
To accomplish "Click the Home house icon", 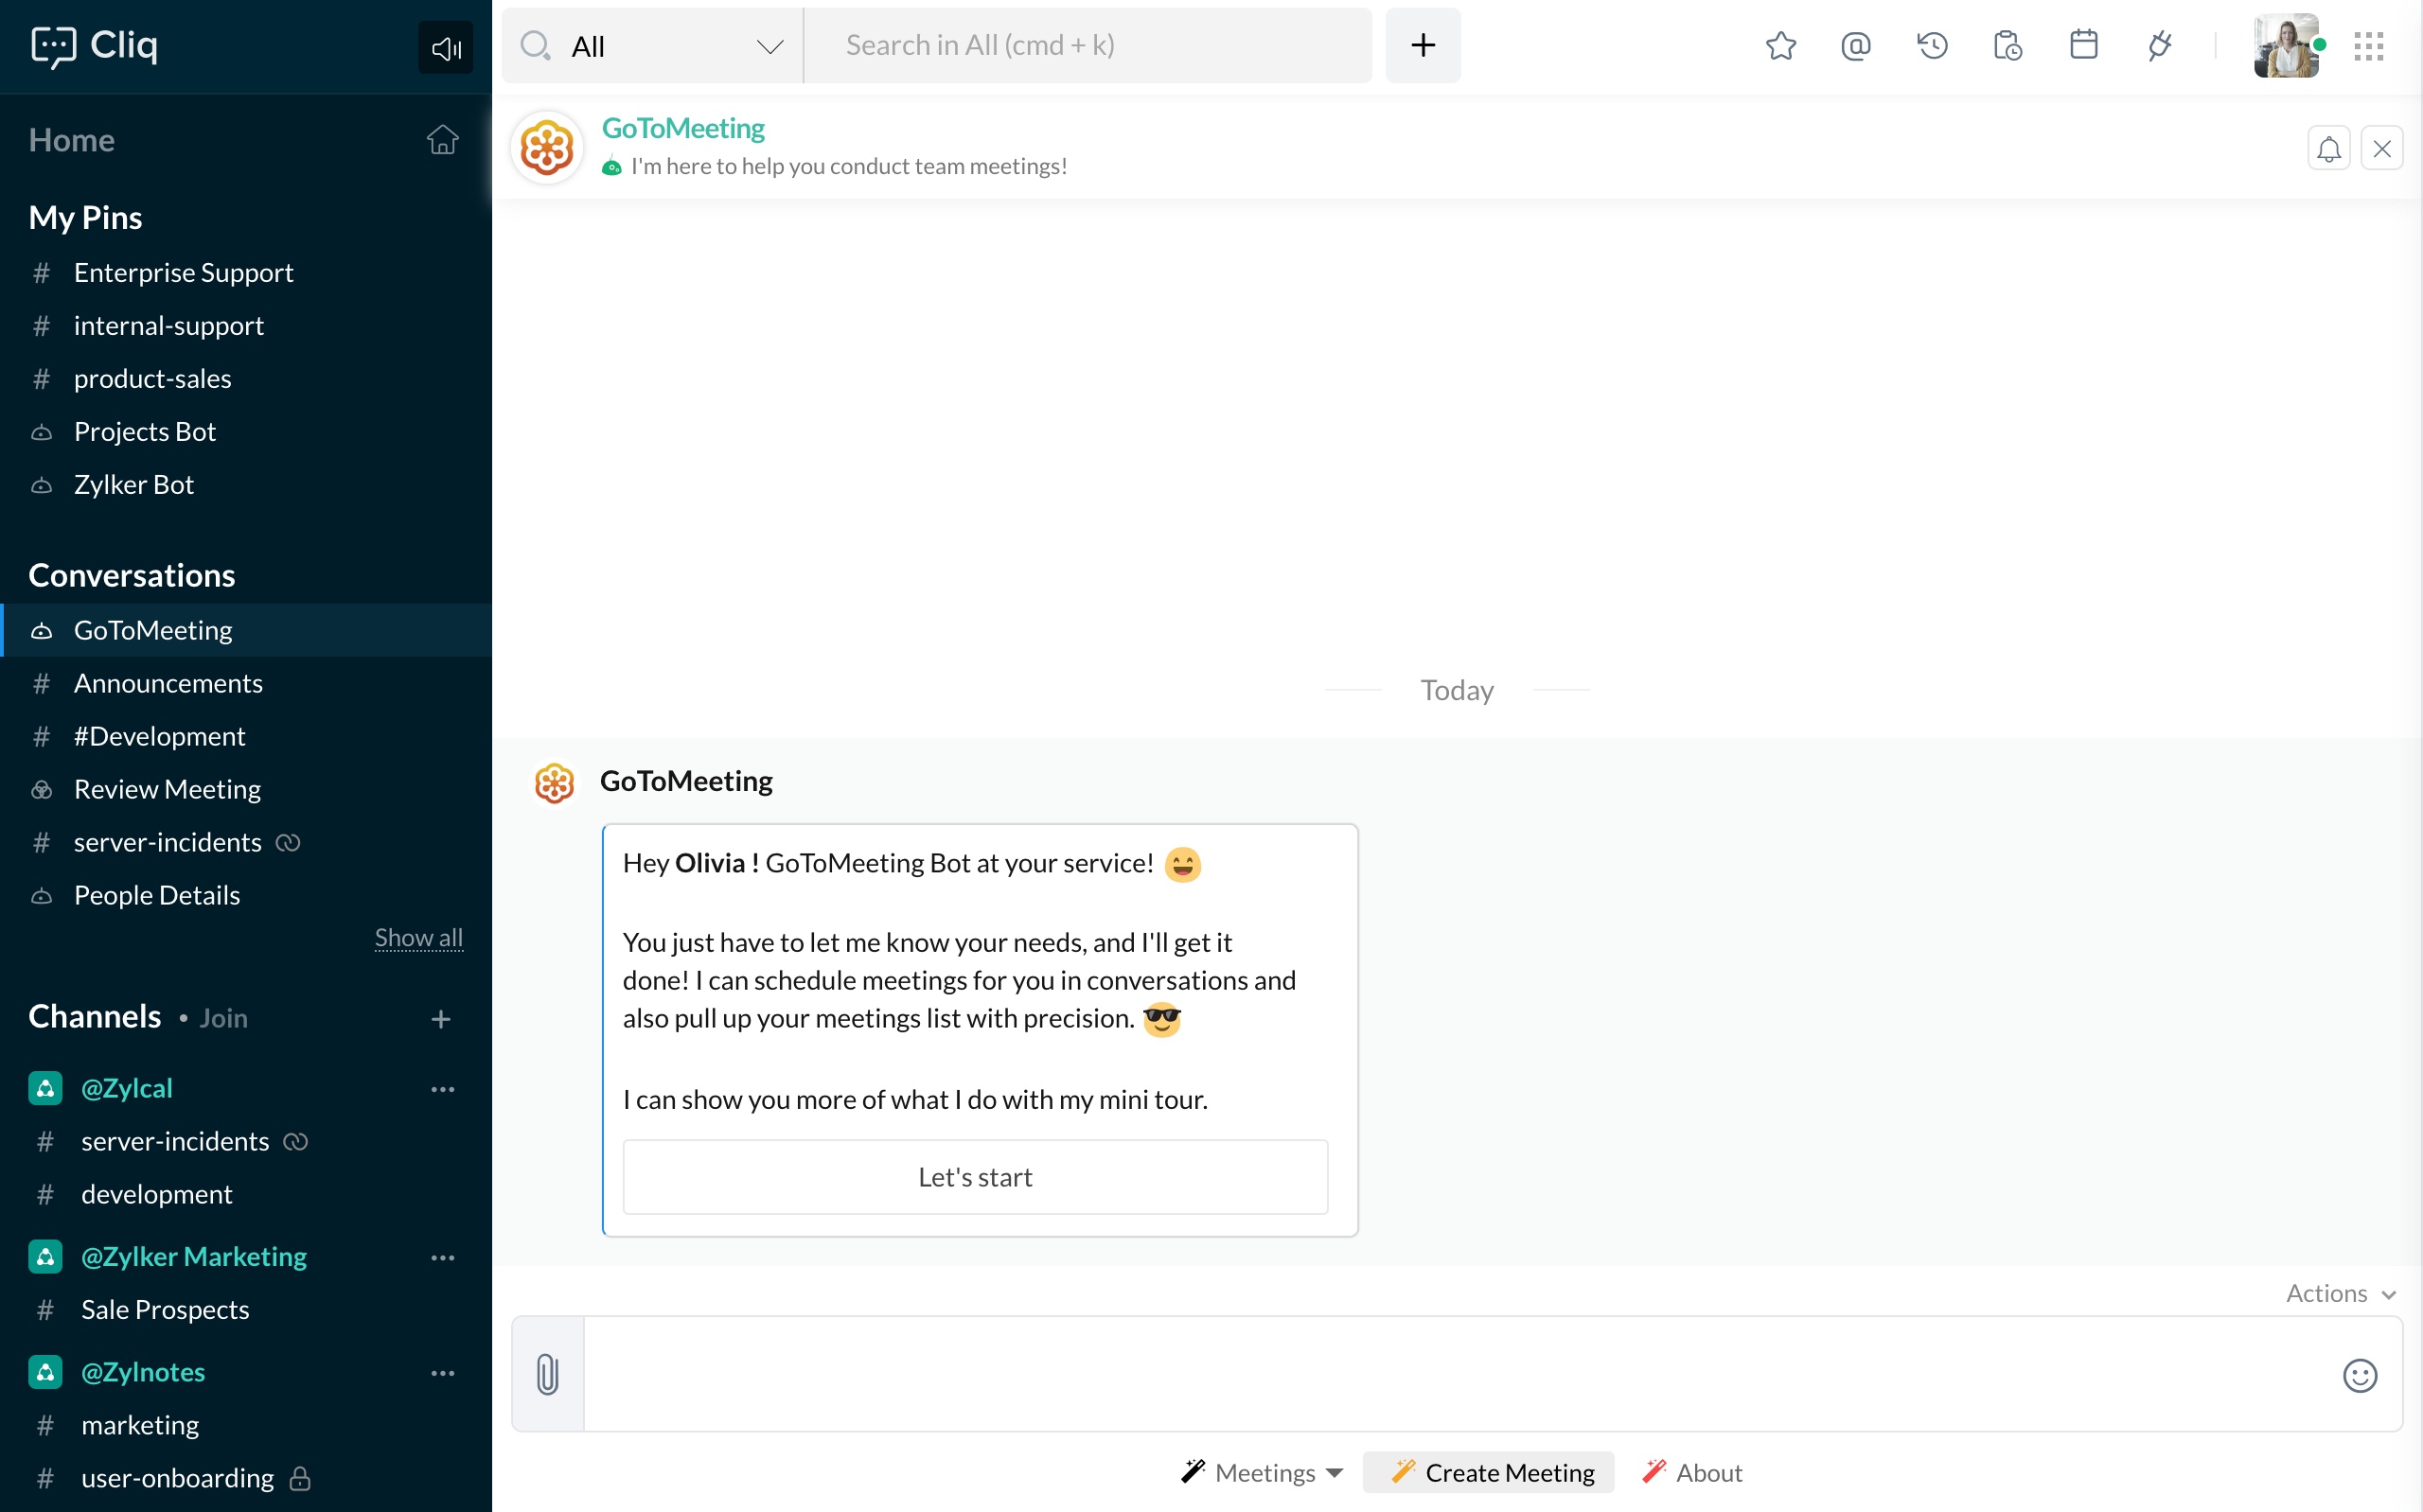I will pyautogui.click(x=443, y=140).
